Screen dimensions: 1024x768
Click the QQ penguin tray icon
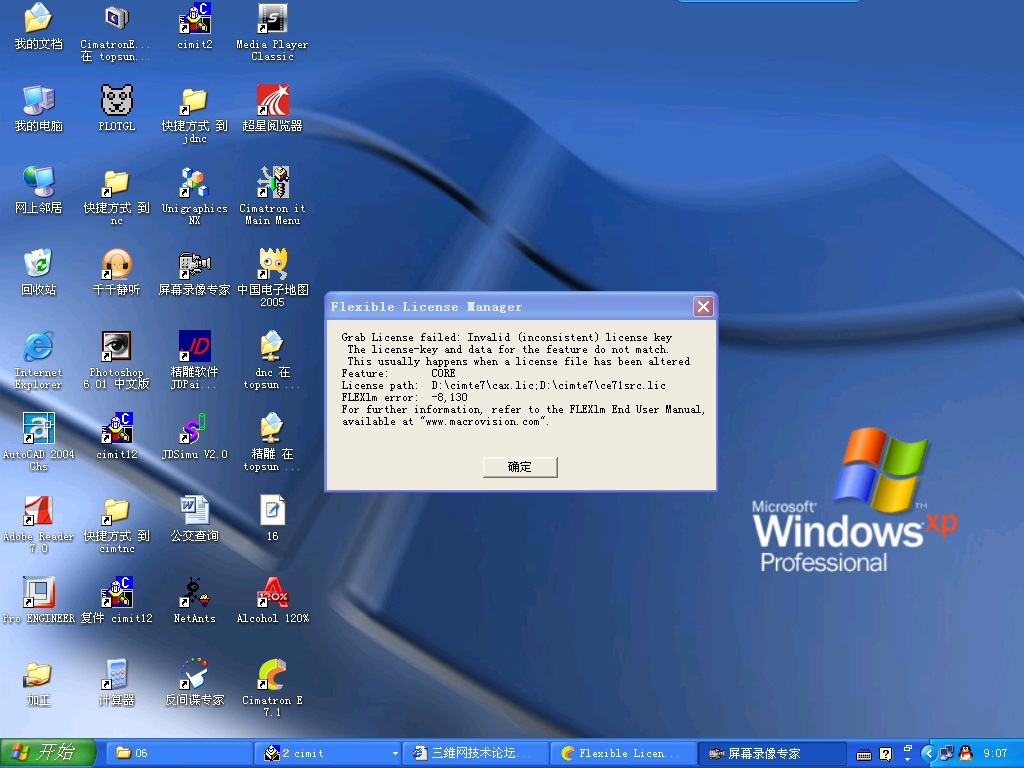click(966, 753)
